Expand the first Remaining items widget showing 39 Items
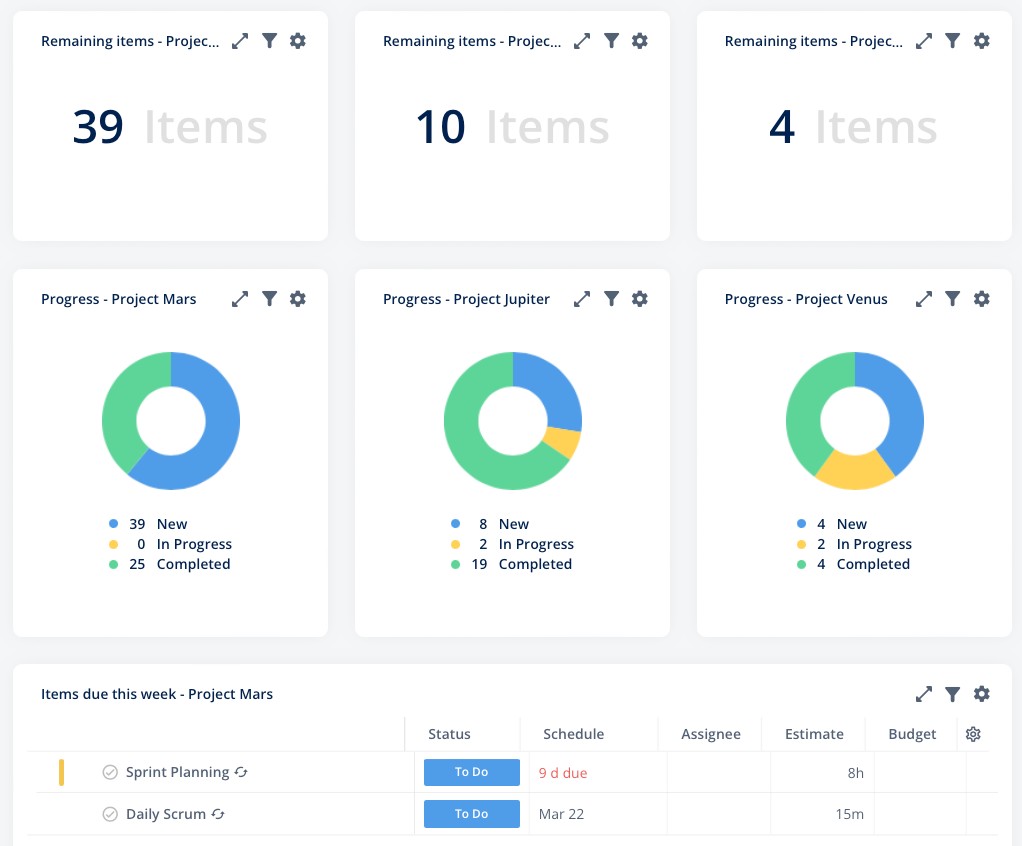Image resolution: width=1022 pixels, height=846 pixels. (240, 41)
